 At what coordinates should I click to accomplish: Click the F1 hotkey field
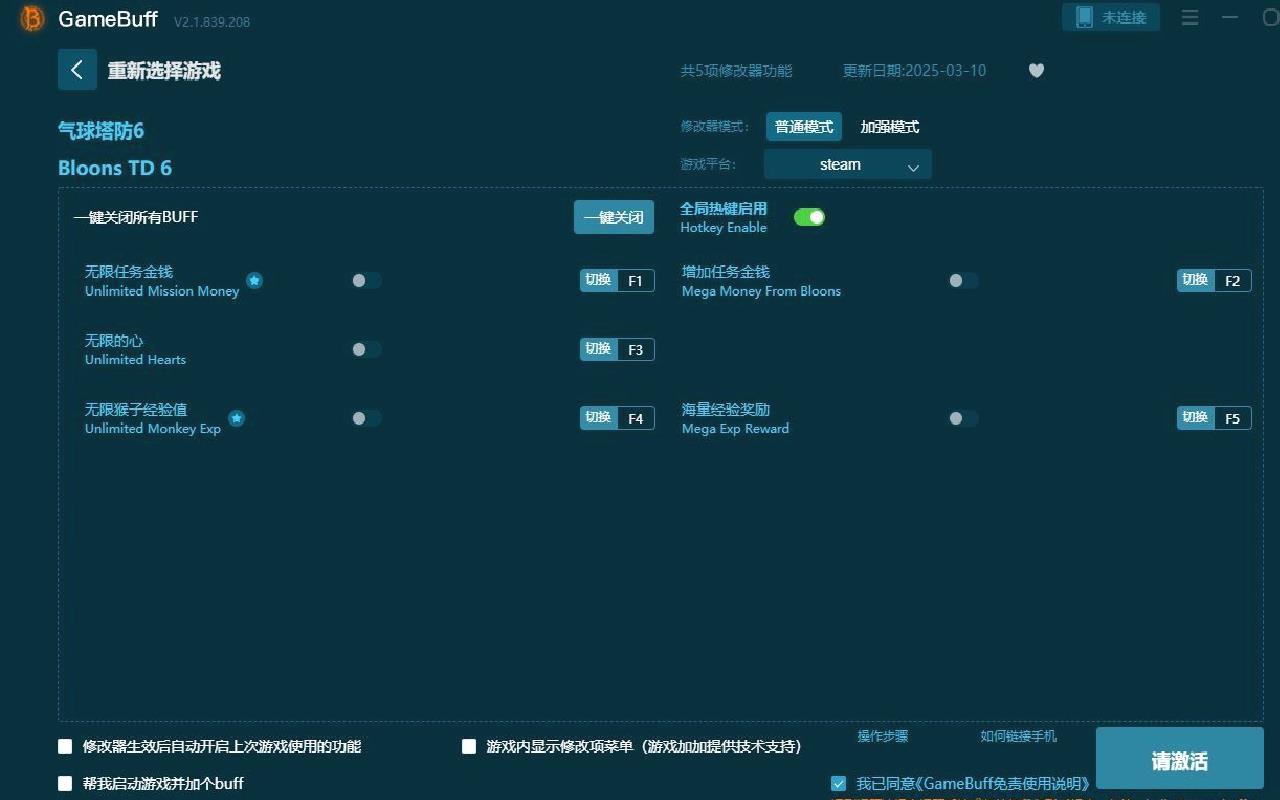(x=636, y=280)
